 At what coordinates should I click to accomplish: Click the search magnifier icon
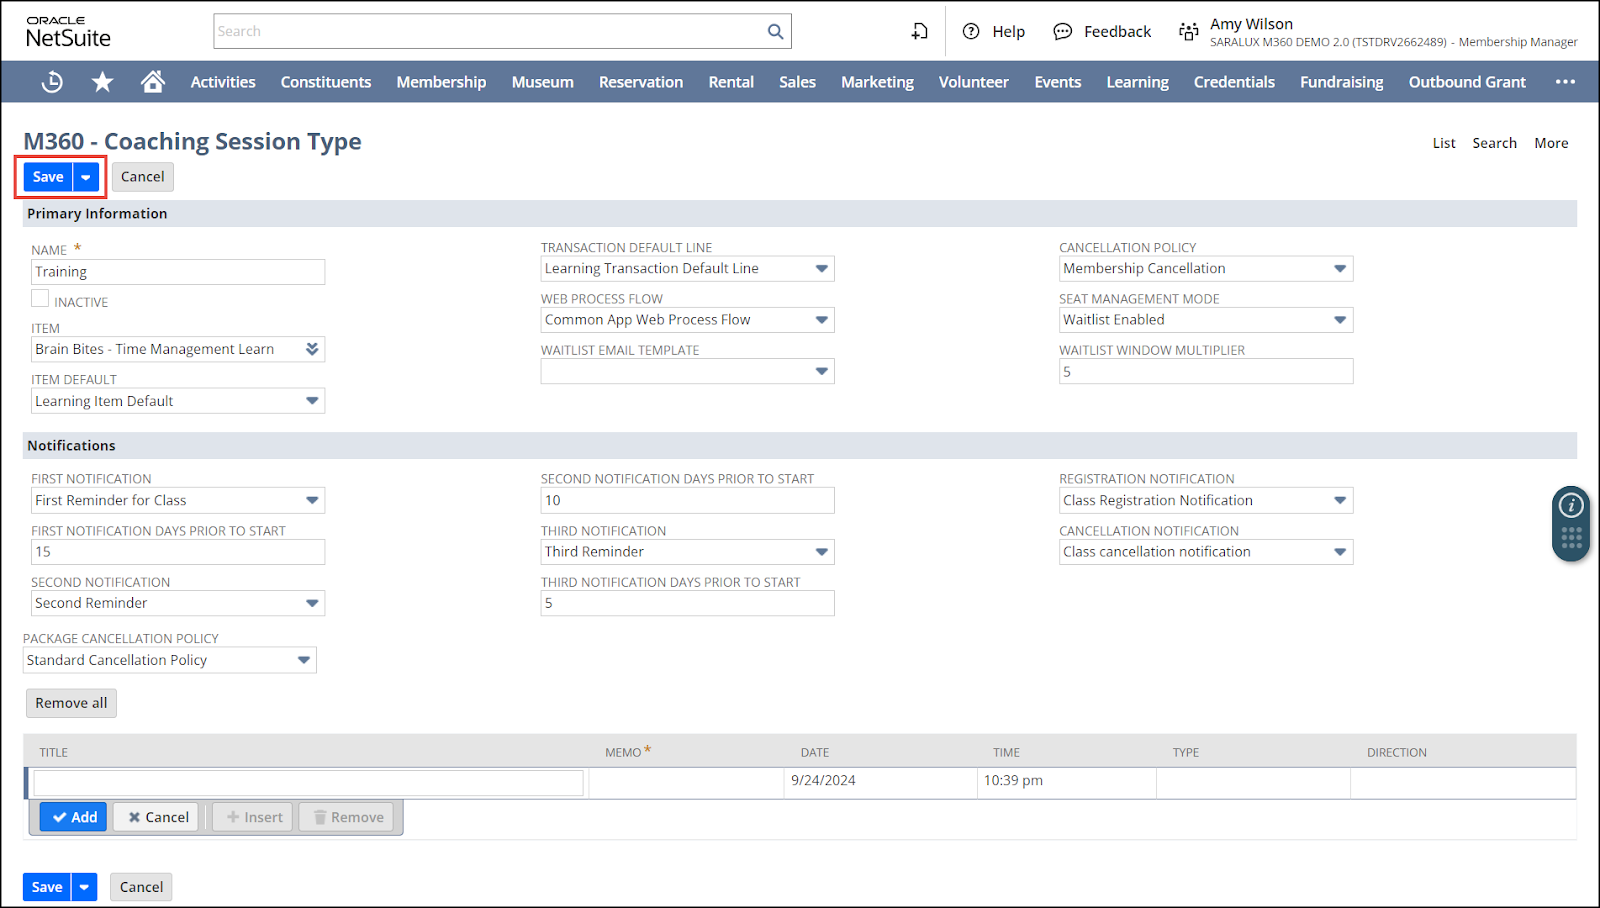tap(775, 31)
